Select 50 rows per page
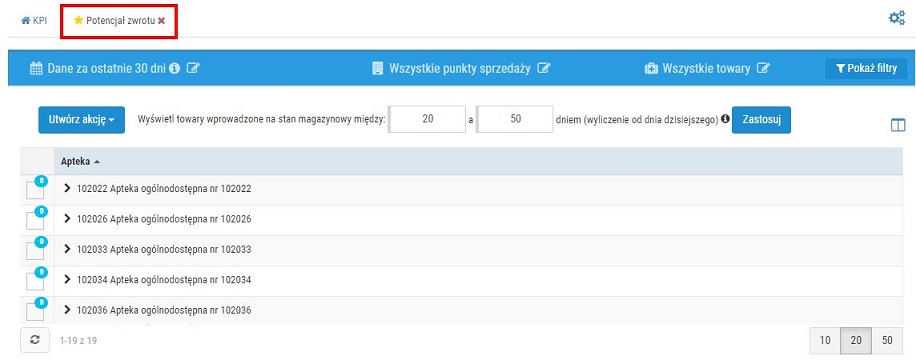This screenshot has width=916, height=360. coord(887,340)
